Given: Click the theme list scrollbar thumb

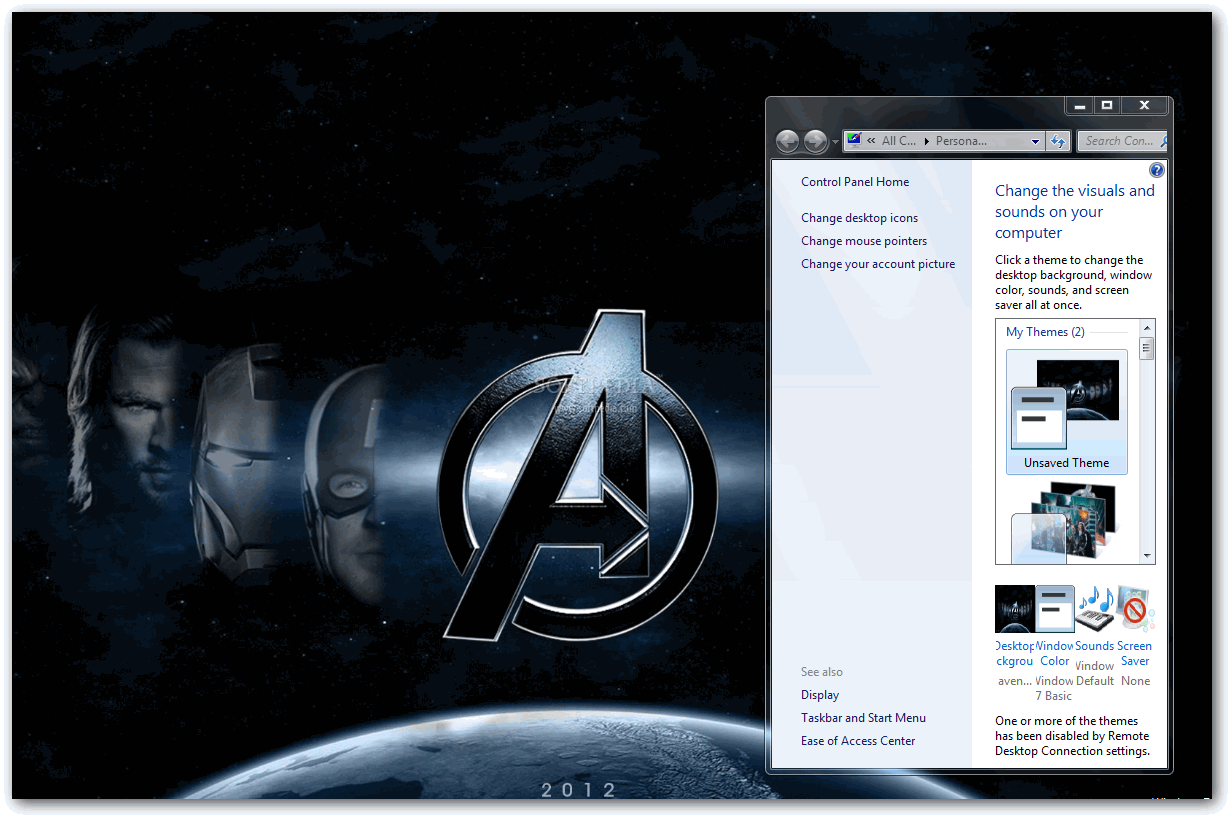Looking at the screenshot, I should click(1147, 348).
